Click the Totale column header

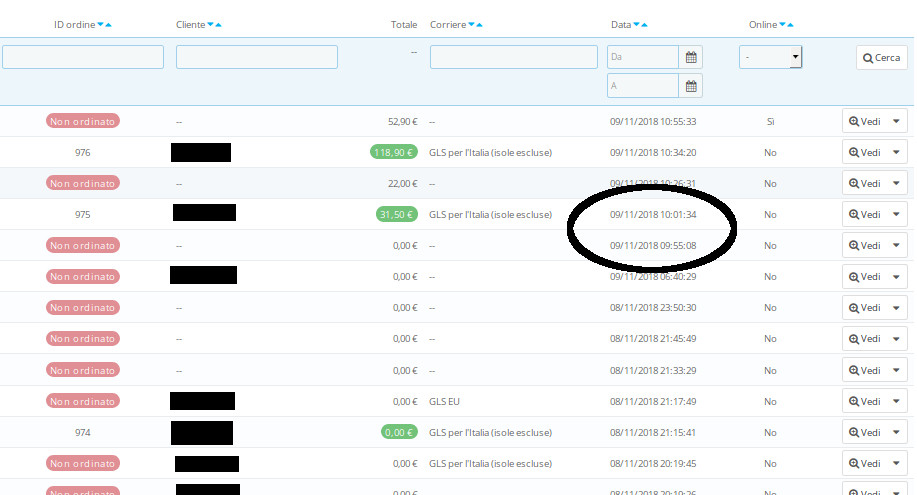(404, 25)
